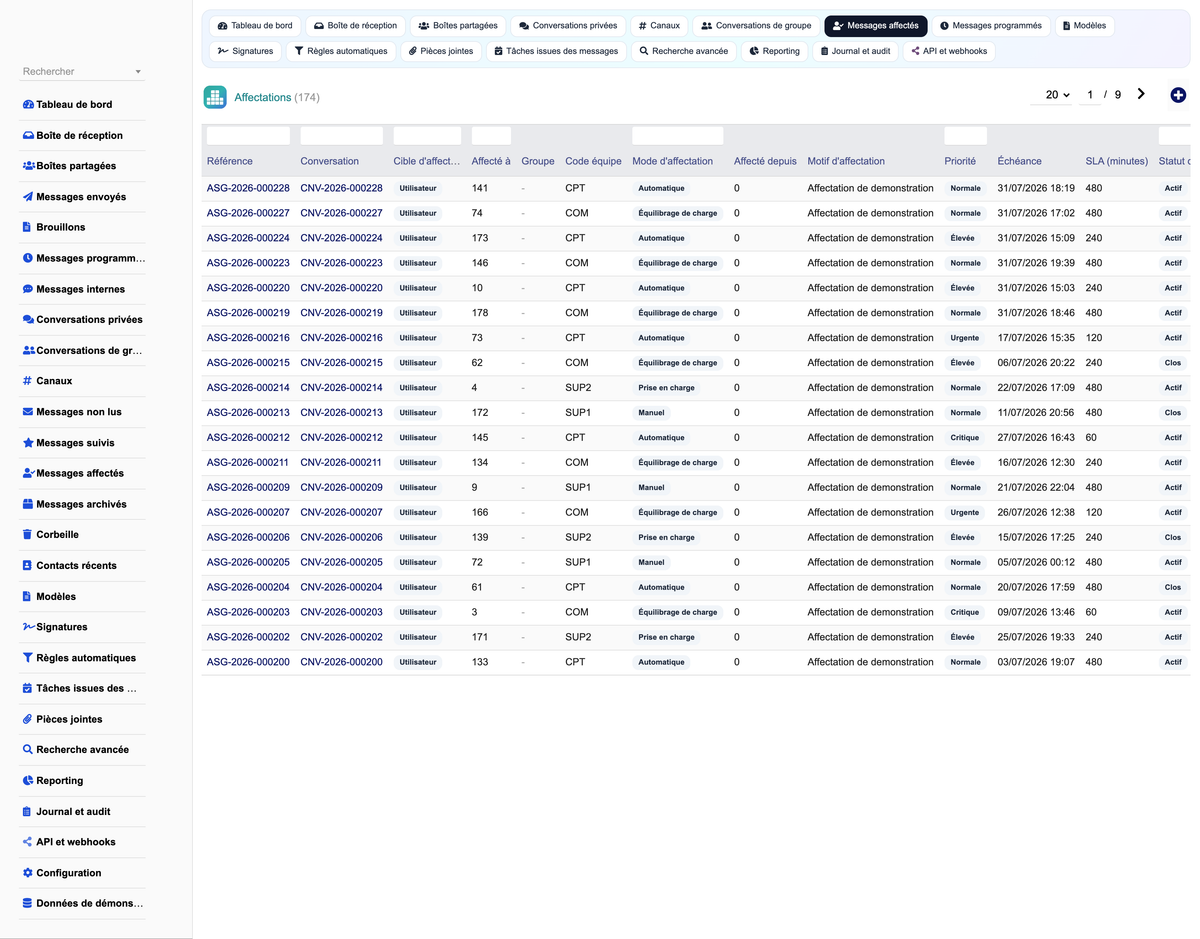Click the database icon for Données de démonstration

click(x=27, y=904)
